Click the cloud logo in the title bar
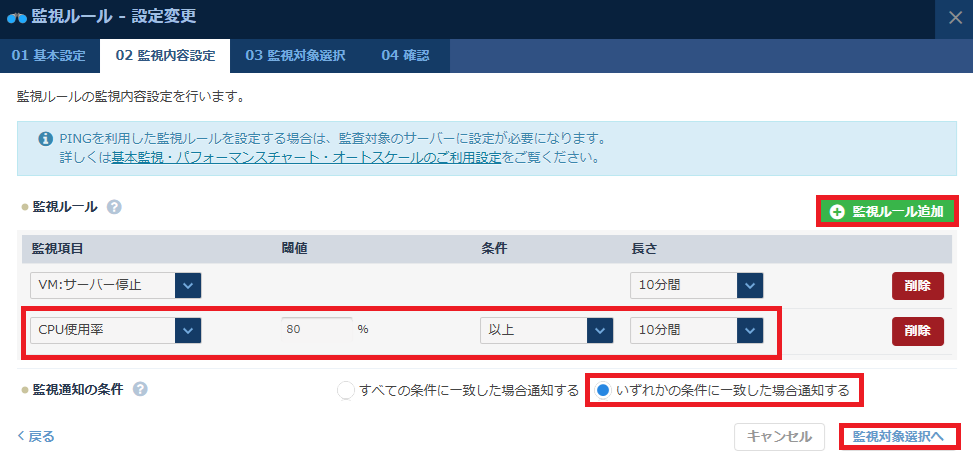The height and width of the screenshot is (465, 973). point(16,17)
